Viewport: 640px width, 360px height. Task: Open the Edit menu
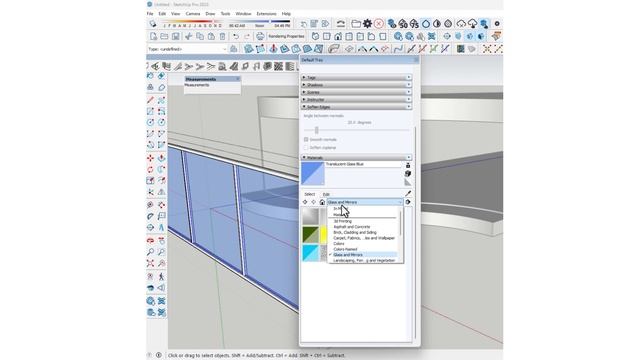[162, 14]
